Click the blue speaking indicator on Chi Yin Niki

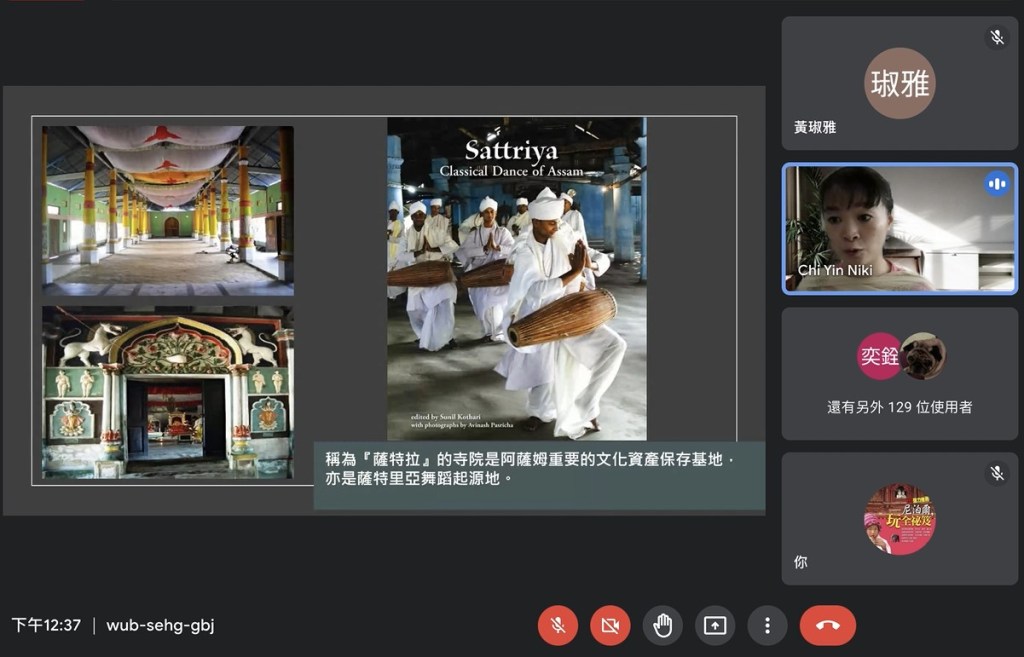point(996,184)
